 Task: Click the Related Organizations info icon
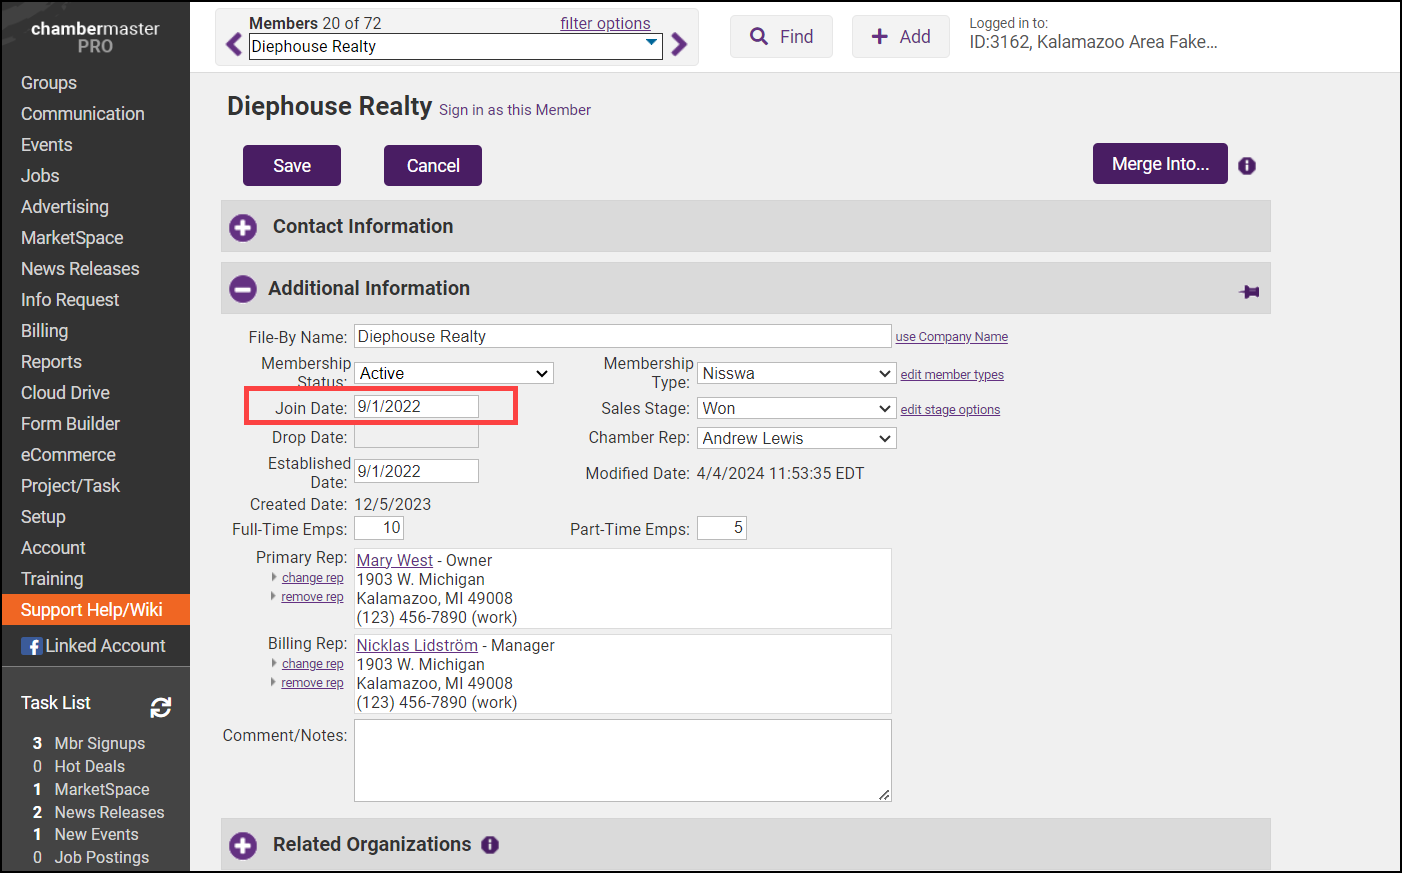click(x=490, y=845)
